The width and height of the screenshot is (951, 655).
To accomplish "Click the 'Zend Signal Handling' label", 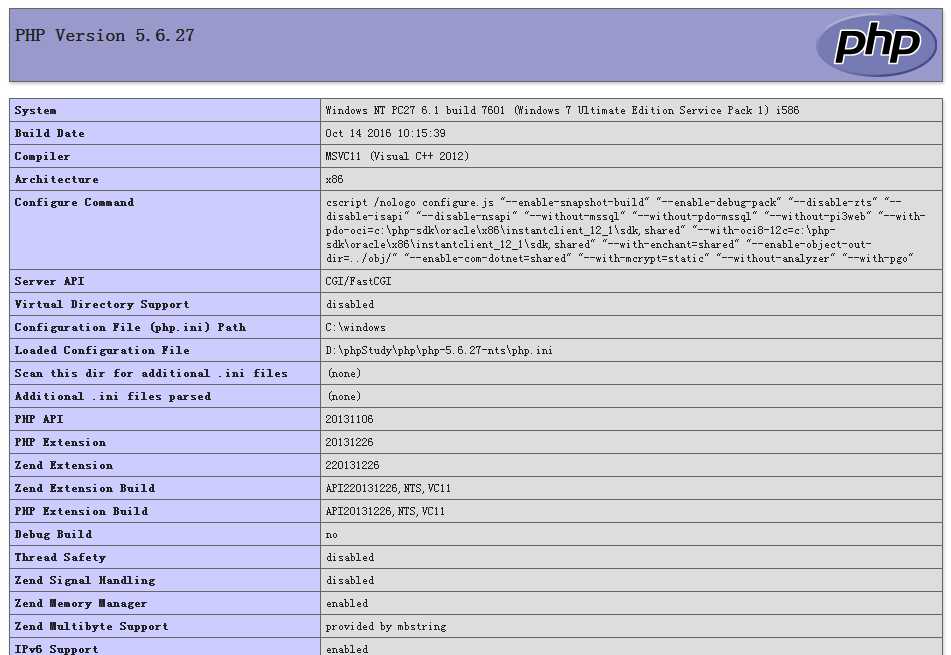I will pos(85,580).
